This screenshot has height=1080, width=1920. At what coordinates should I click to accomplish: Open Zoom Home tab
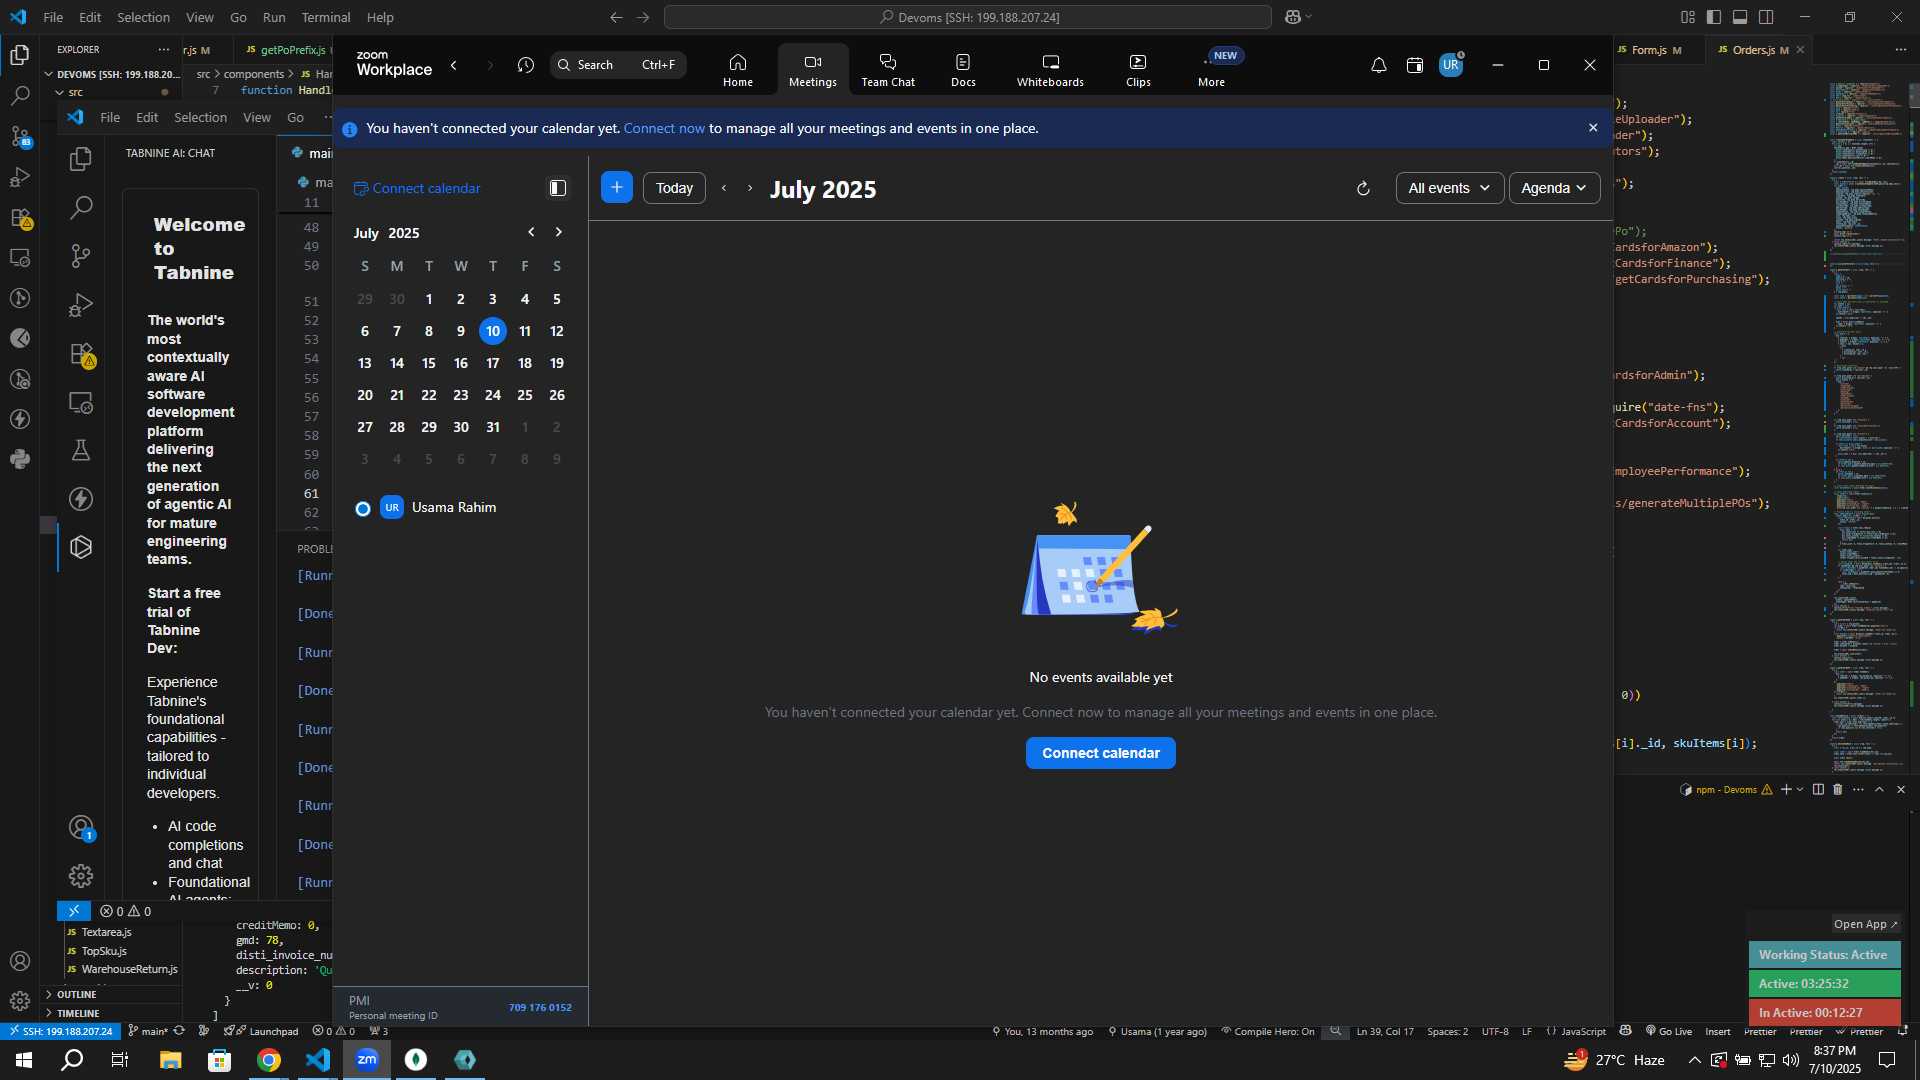(x=738, y=70)
